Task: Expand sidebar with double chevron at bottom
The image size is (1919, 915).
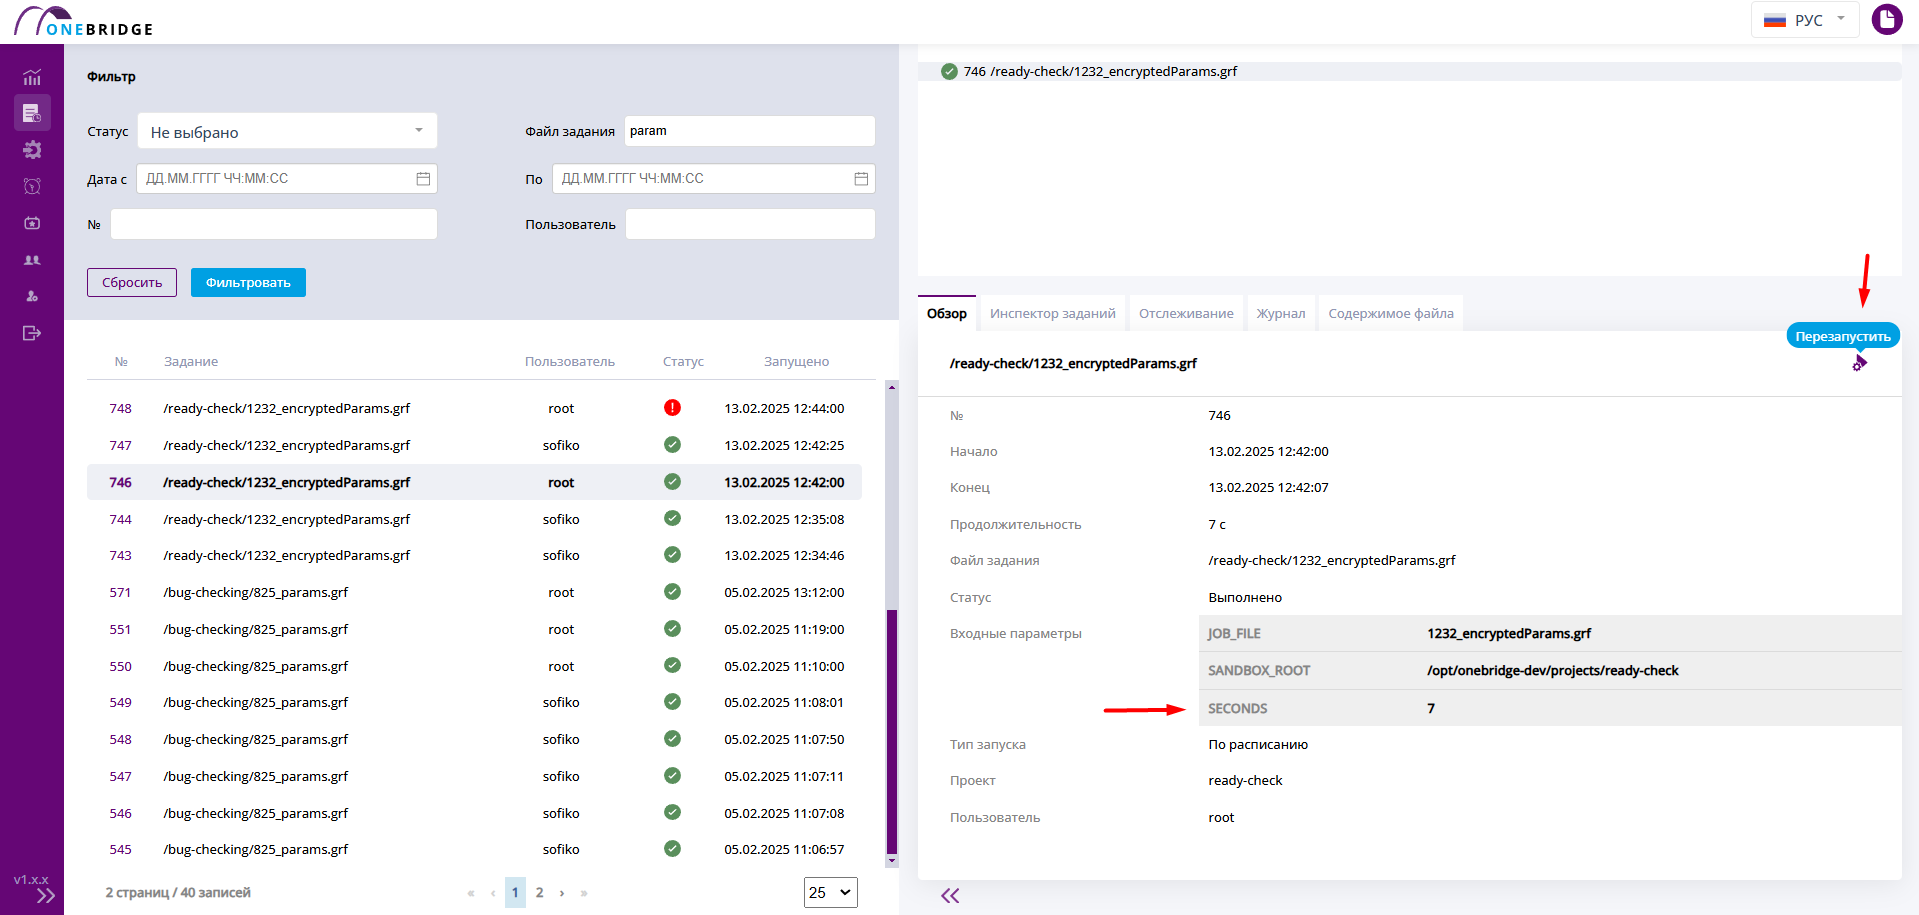Action: pos(46,896)
